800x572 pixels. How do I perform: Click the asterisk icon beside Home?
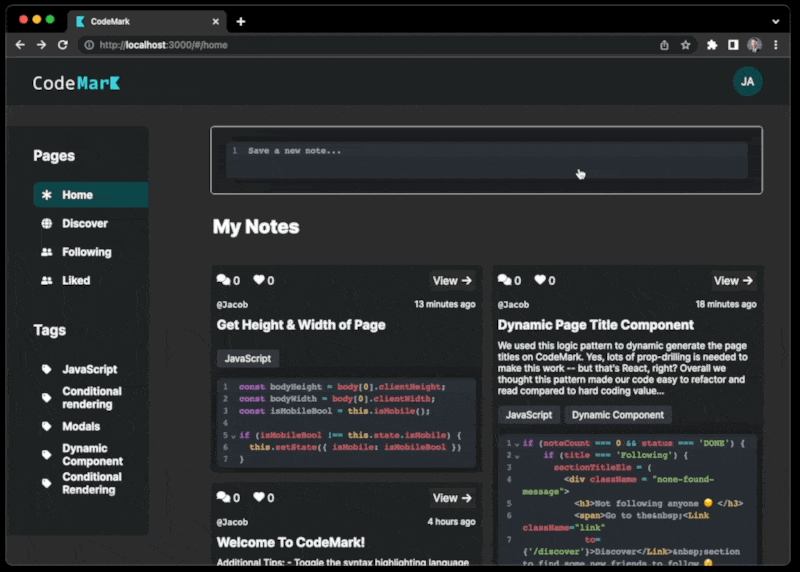tap(46, 195)
